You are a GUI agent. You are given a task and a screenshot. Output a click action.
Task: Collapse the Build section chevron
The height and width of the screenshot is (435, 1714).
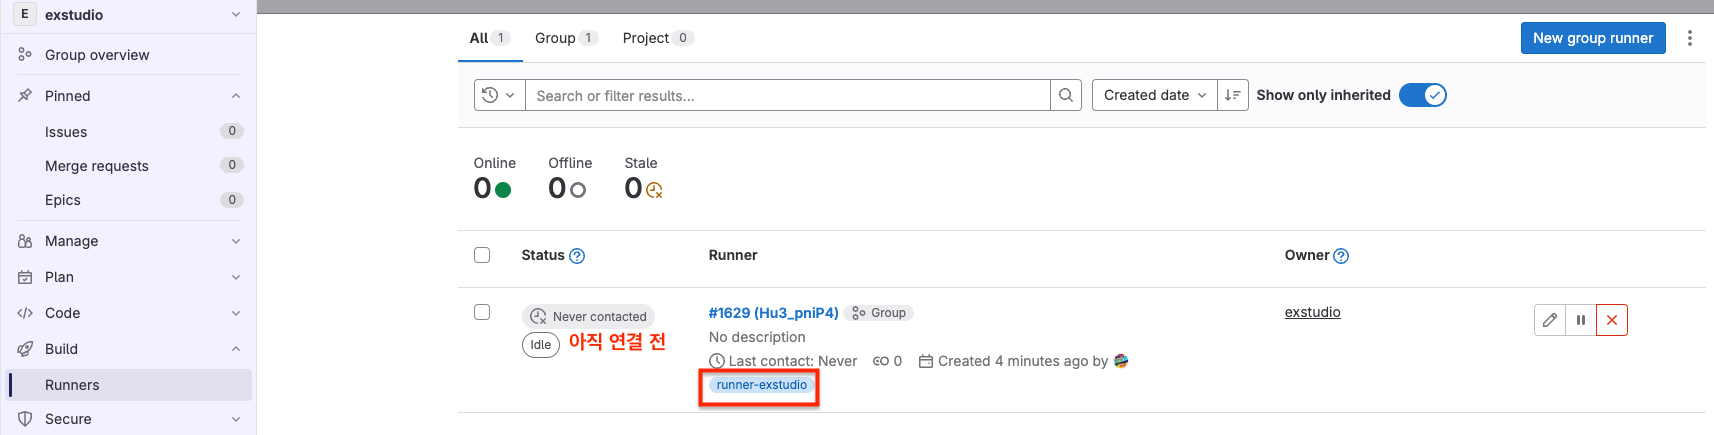tap(236, 349)
